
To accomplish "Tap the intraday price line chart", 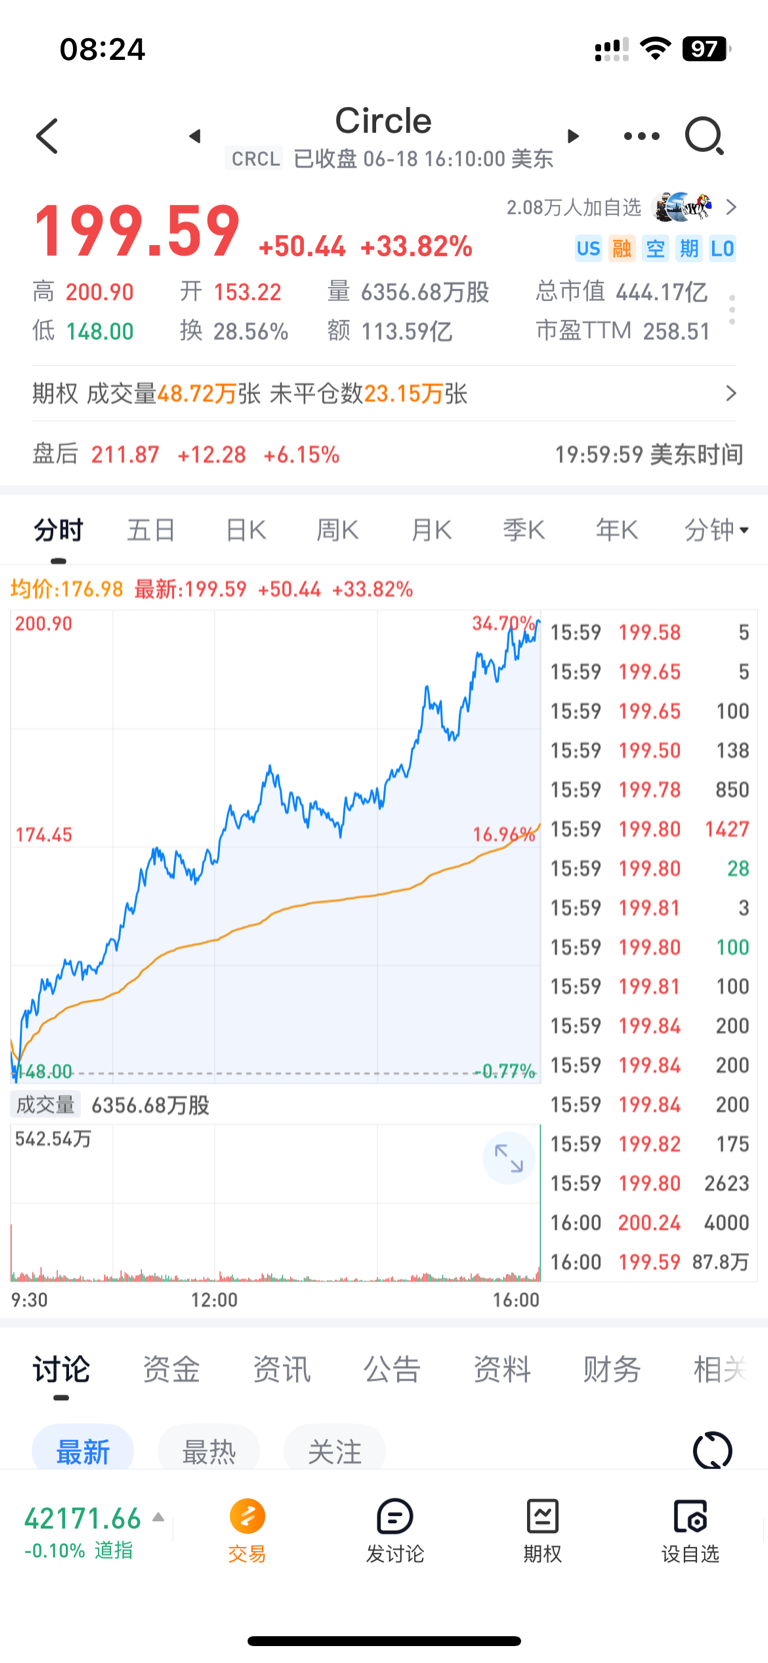I will 275,847.
